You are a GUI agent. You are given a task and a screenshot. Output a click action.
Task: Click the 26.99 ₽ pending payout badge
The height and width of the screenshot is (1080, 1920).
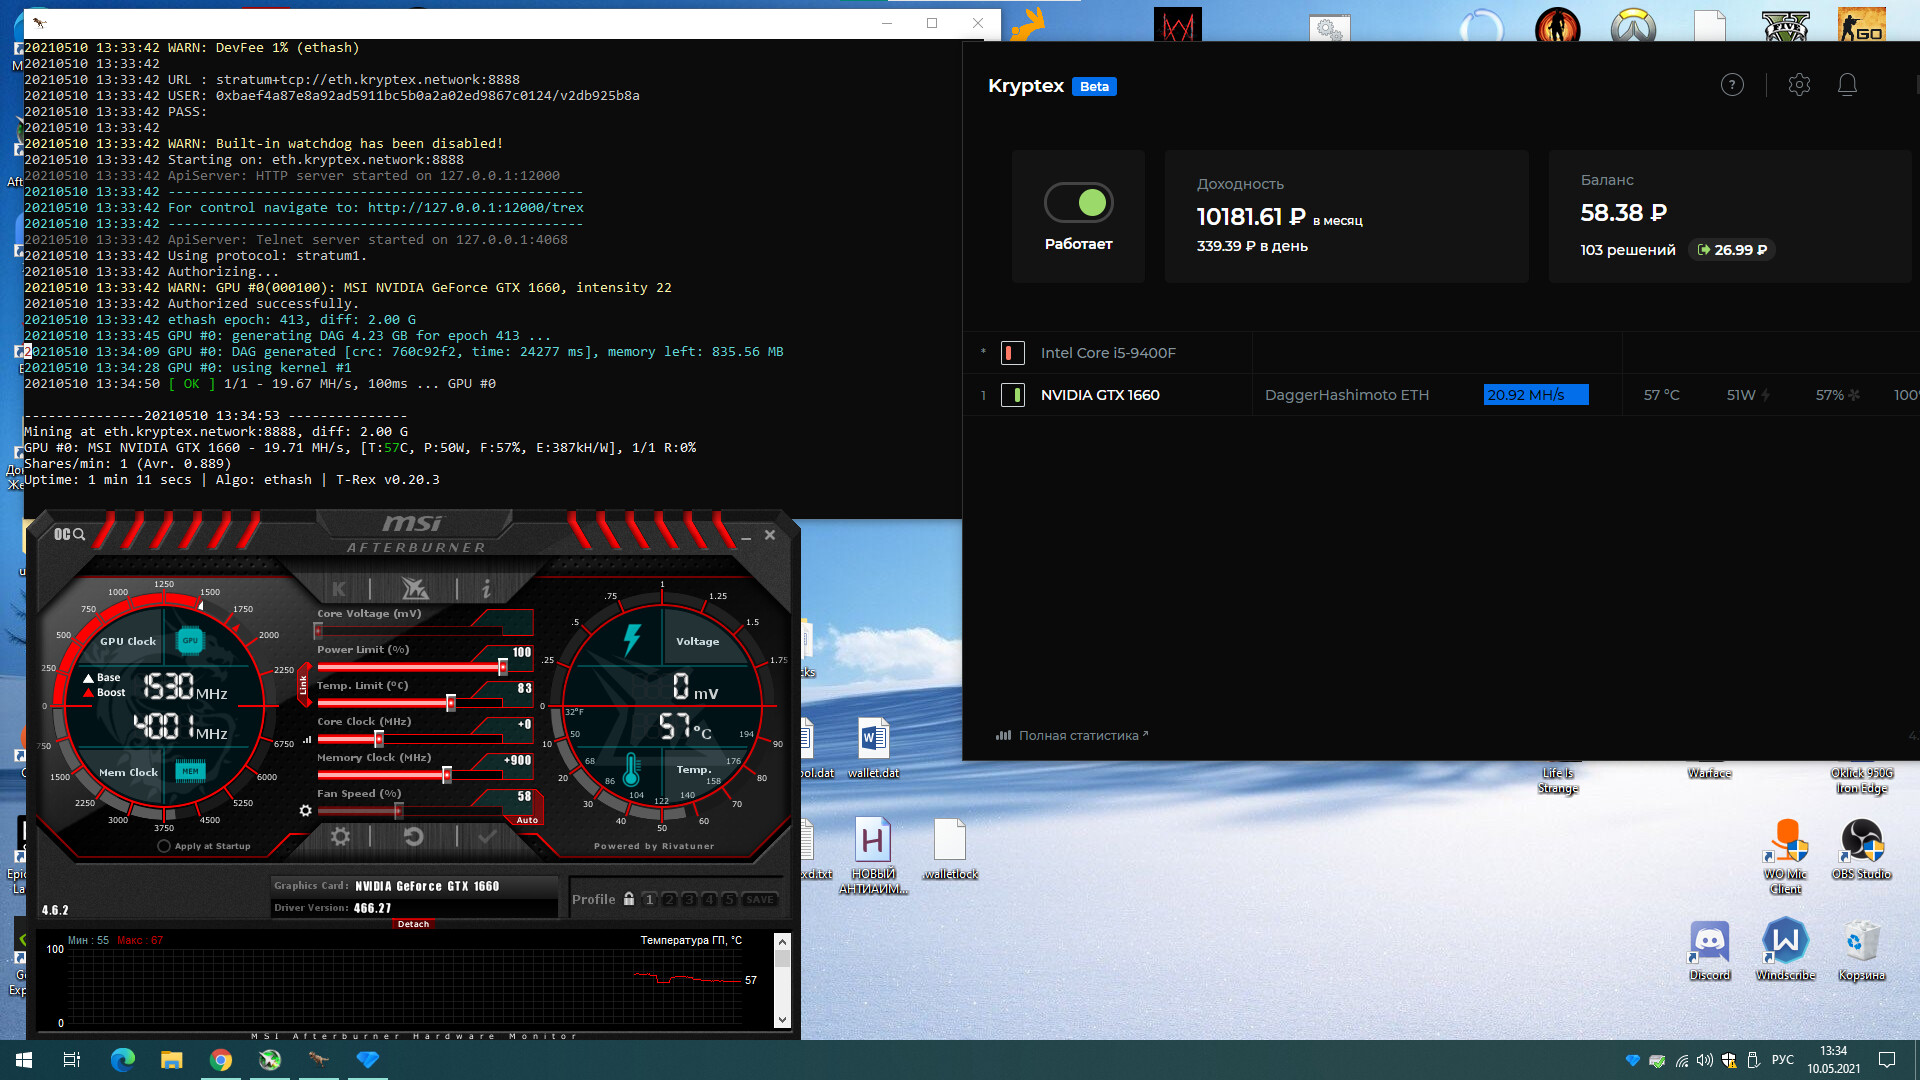click(1732, 250)
